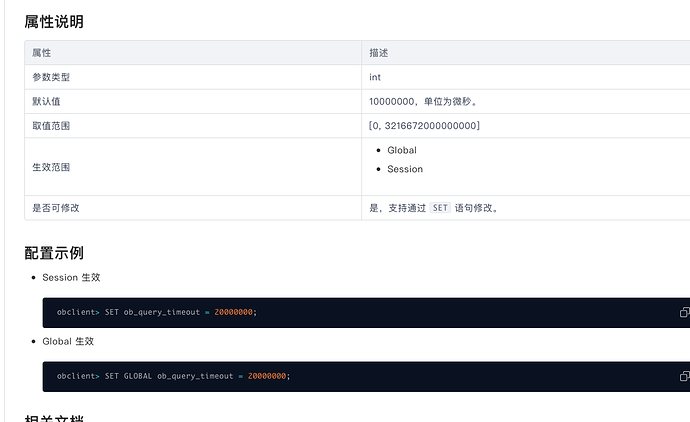Select the 属性 column header

pyautogui.click(x=42, y=53)
